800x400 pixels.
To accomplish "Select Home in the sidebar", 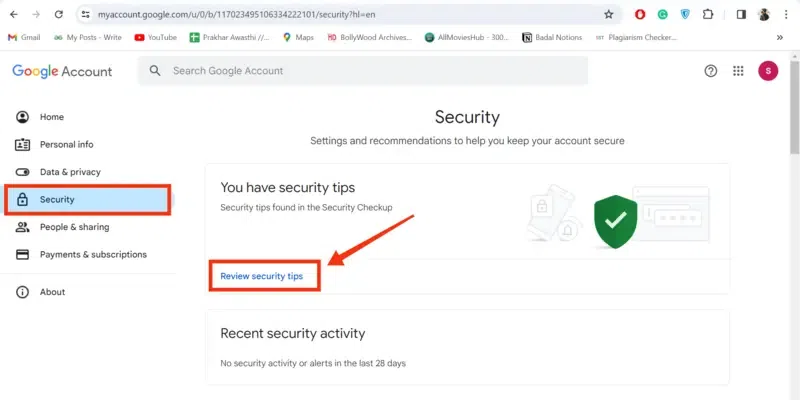I will pyautogui.click(x=51, y=117).
